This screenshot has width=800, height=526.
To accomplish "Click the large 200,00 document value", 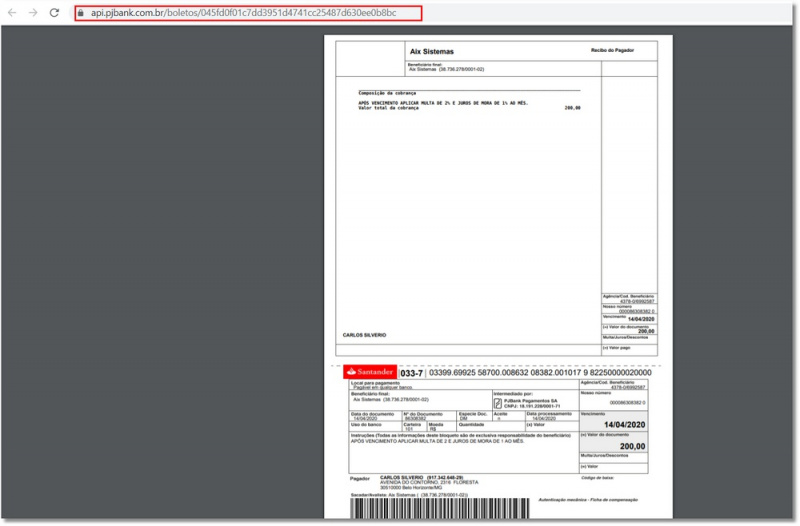I will coord(632,446).
